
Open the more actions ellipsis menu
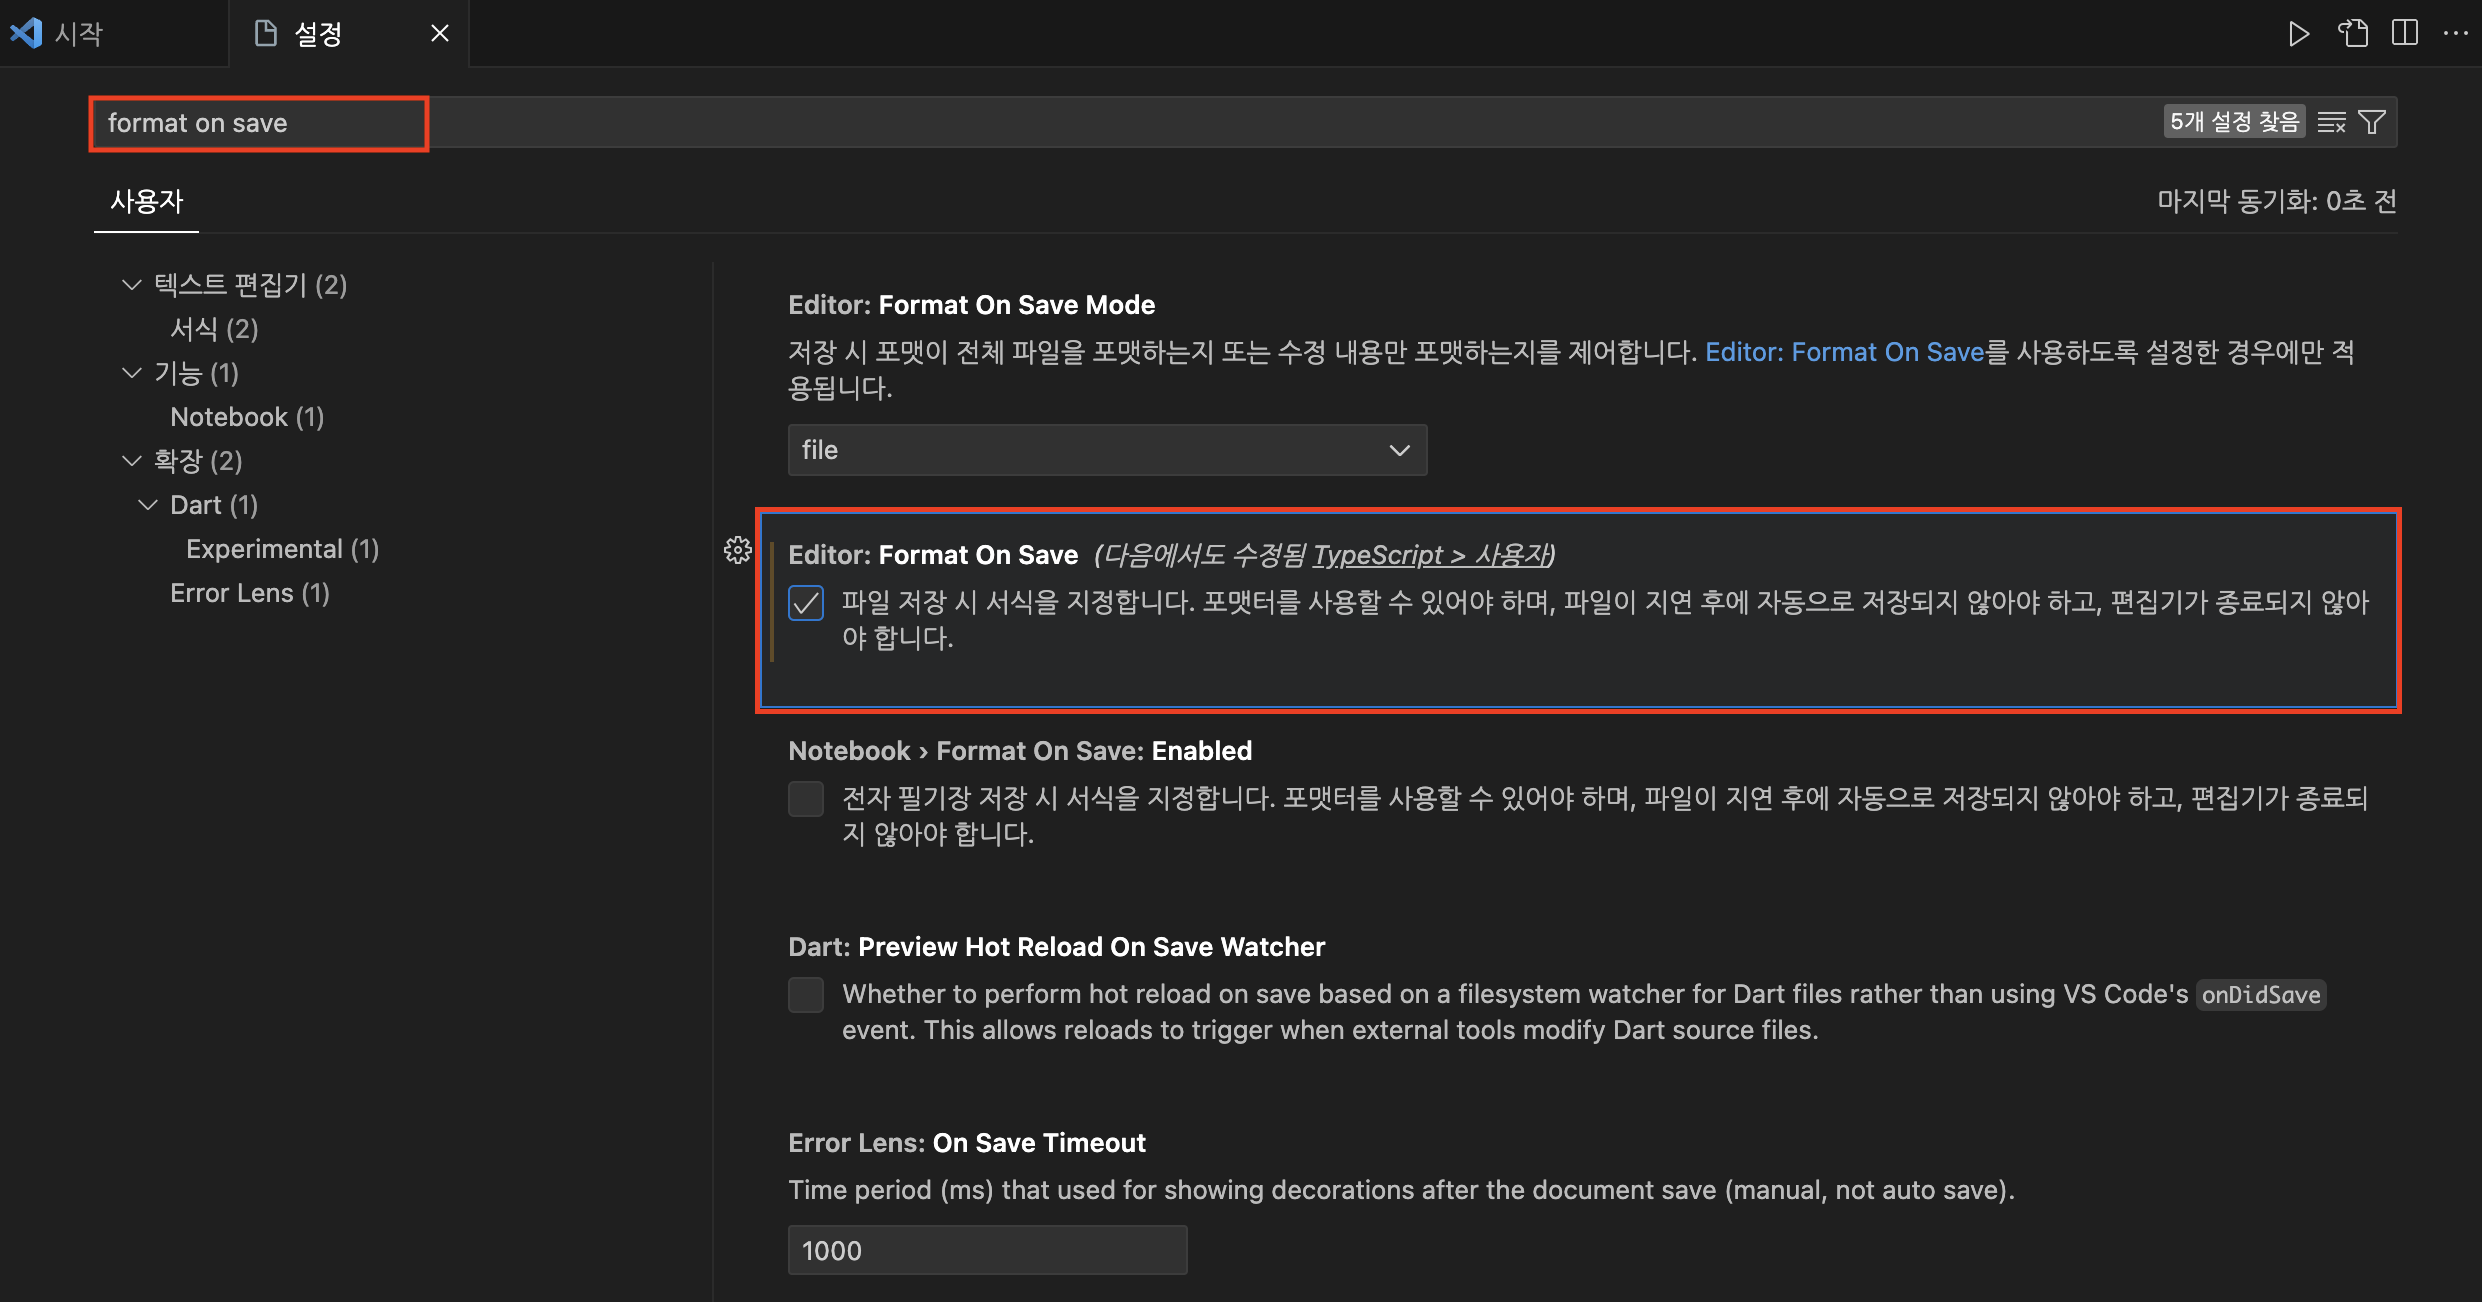click(2455, 34)
